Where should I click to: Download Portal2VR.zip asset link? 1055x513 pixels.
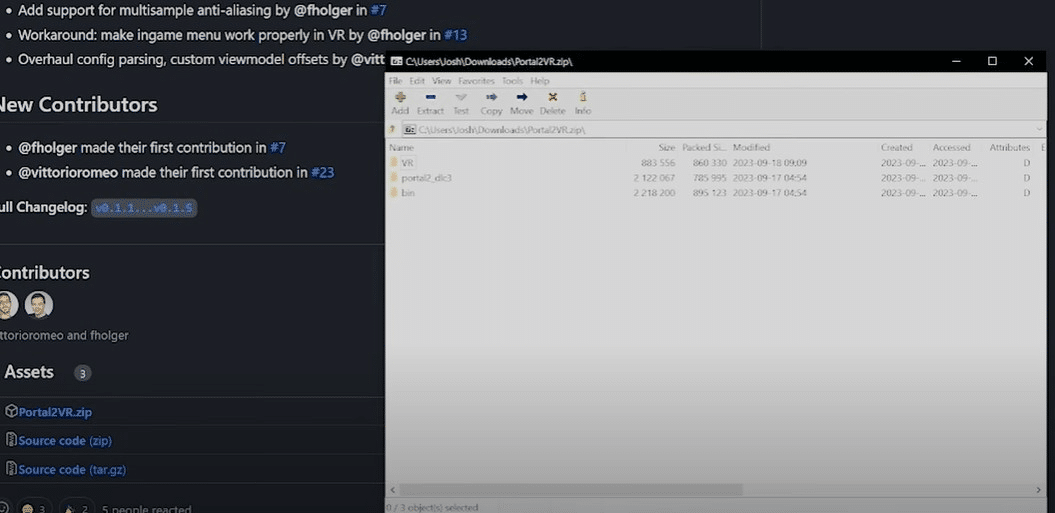pyautogui.click(x=55, y=412)
